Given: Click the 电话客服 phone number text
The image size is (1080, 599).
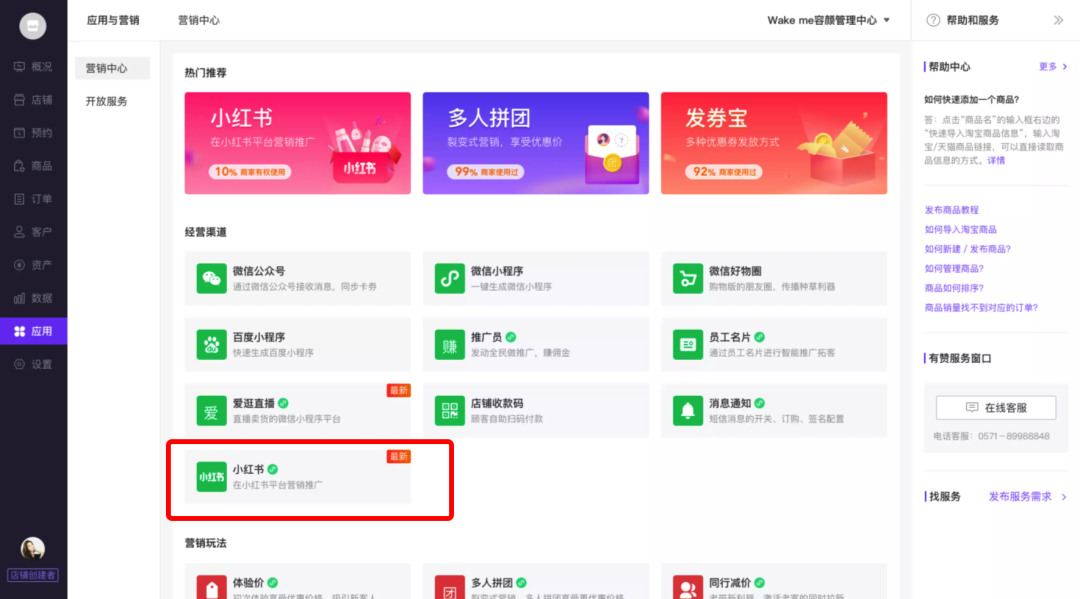Looking at the screenshot, I should [x=991, y=436].
